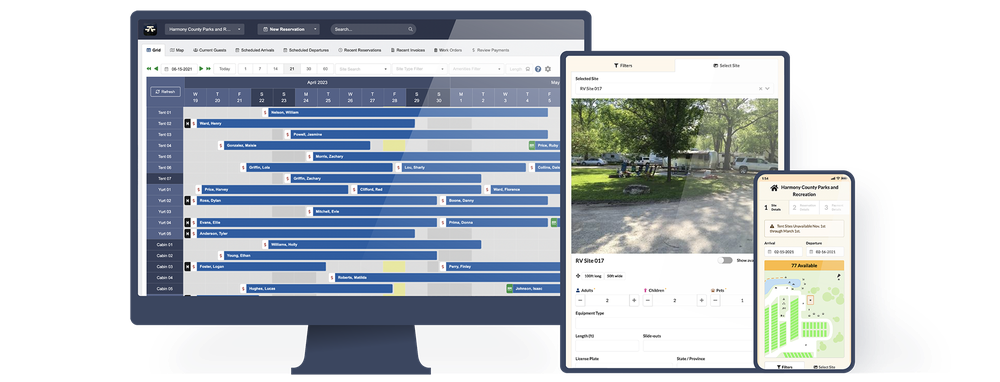This screenshot has height=382, width=1000.
Task: Select the 7-day view option
Action: [x=259, y=69]
